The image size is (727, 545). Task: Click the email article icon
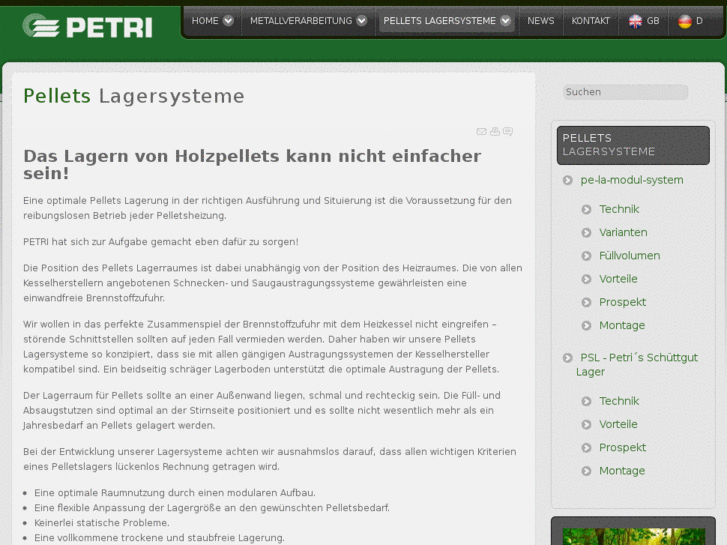(481, 132)
